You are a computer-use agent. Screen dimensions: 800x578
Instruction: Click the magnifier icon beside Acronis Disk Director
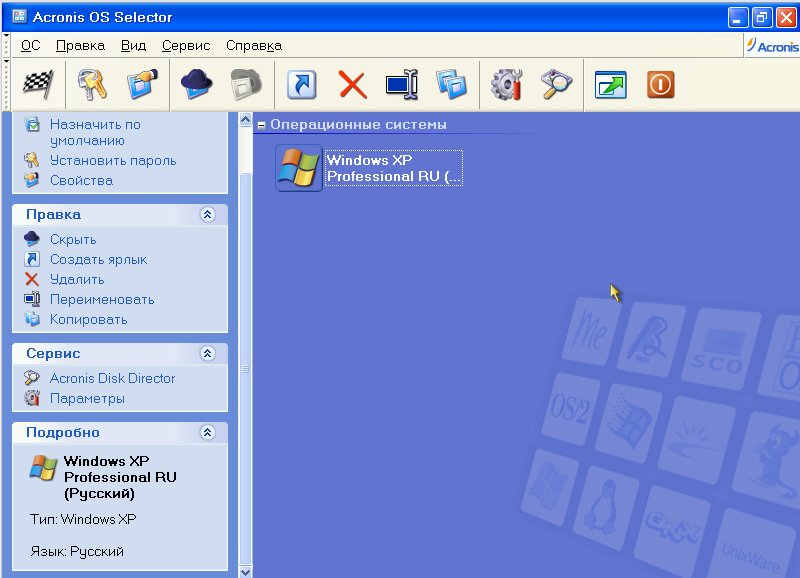click(32, 378)
